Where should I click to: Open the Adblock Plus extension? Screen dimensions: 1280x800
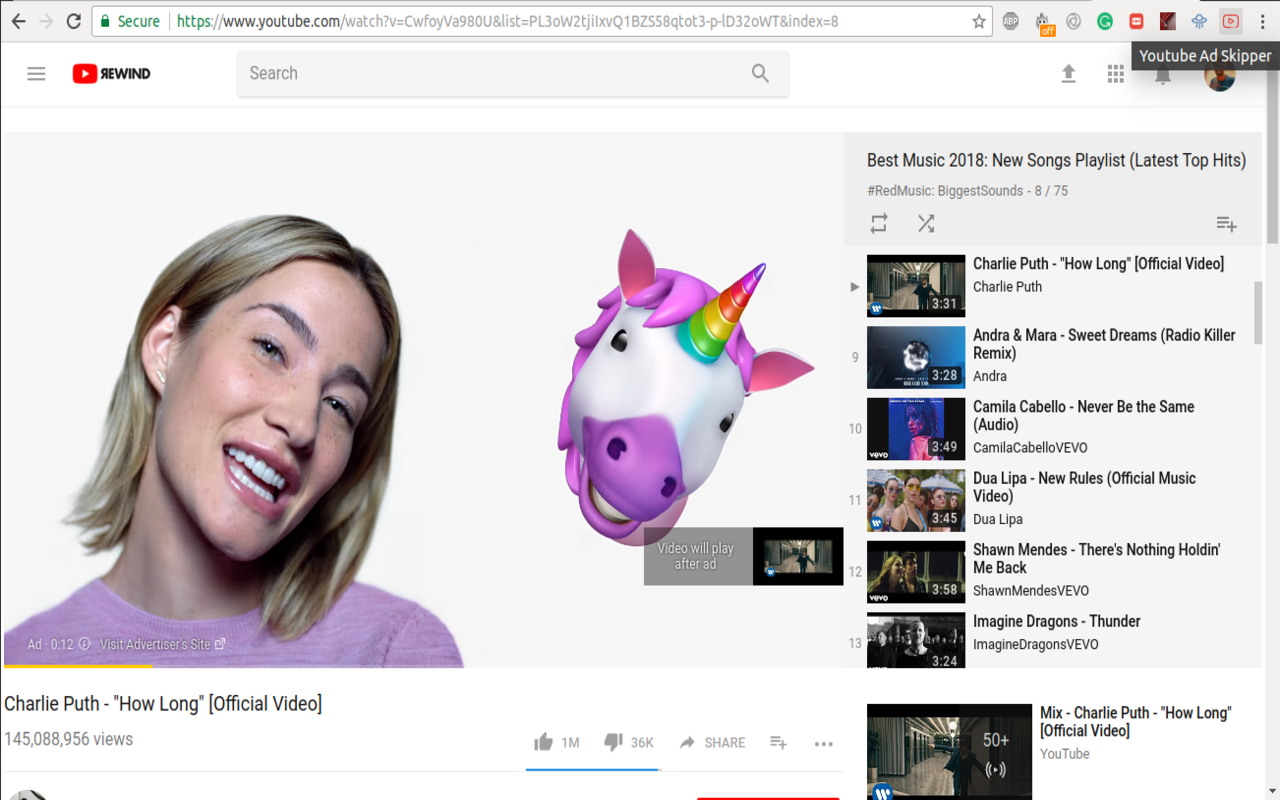coord(1008,20)
